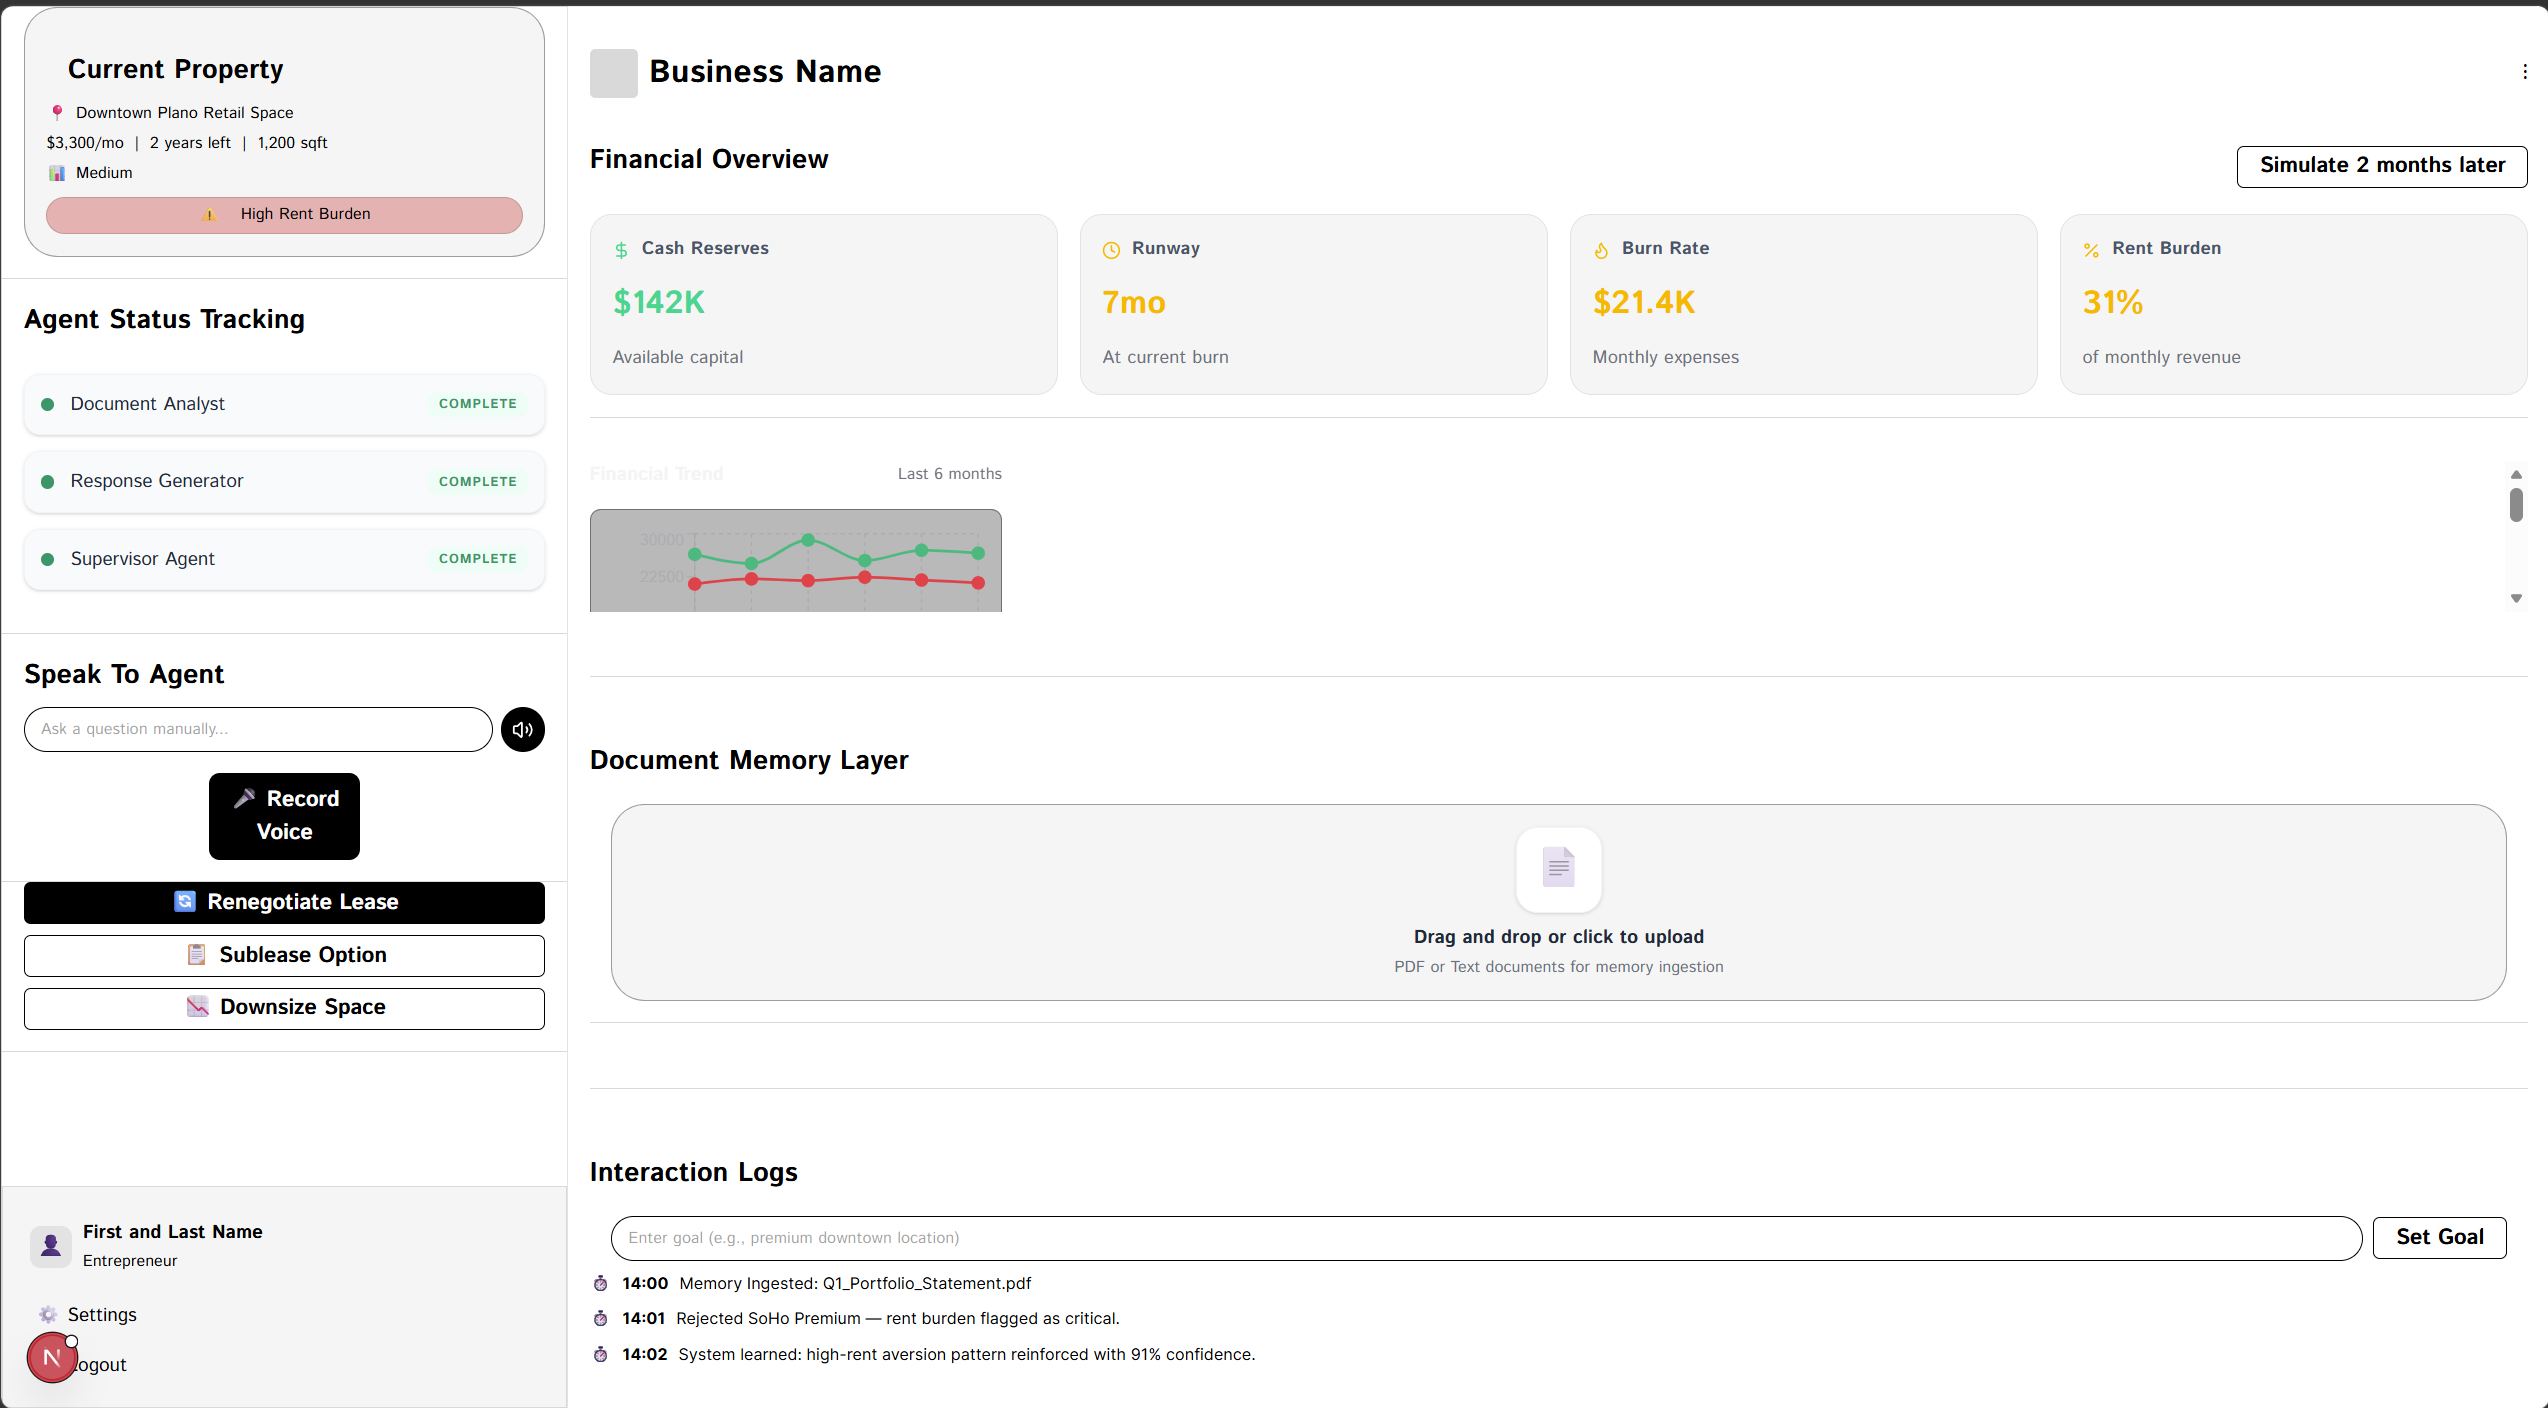This screenshot has height=1408, width=2548.
Task: Click the Enter goal text field
Action: 1485,1238
